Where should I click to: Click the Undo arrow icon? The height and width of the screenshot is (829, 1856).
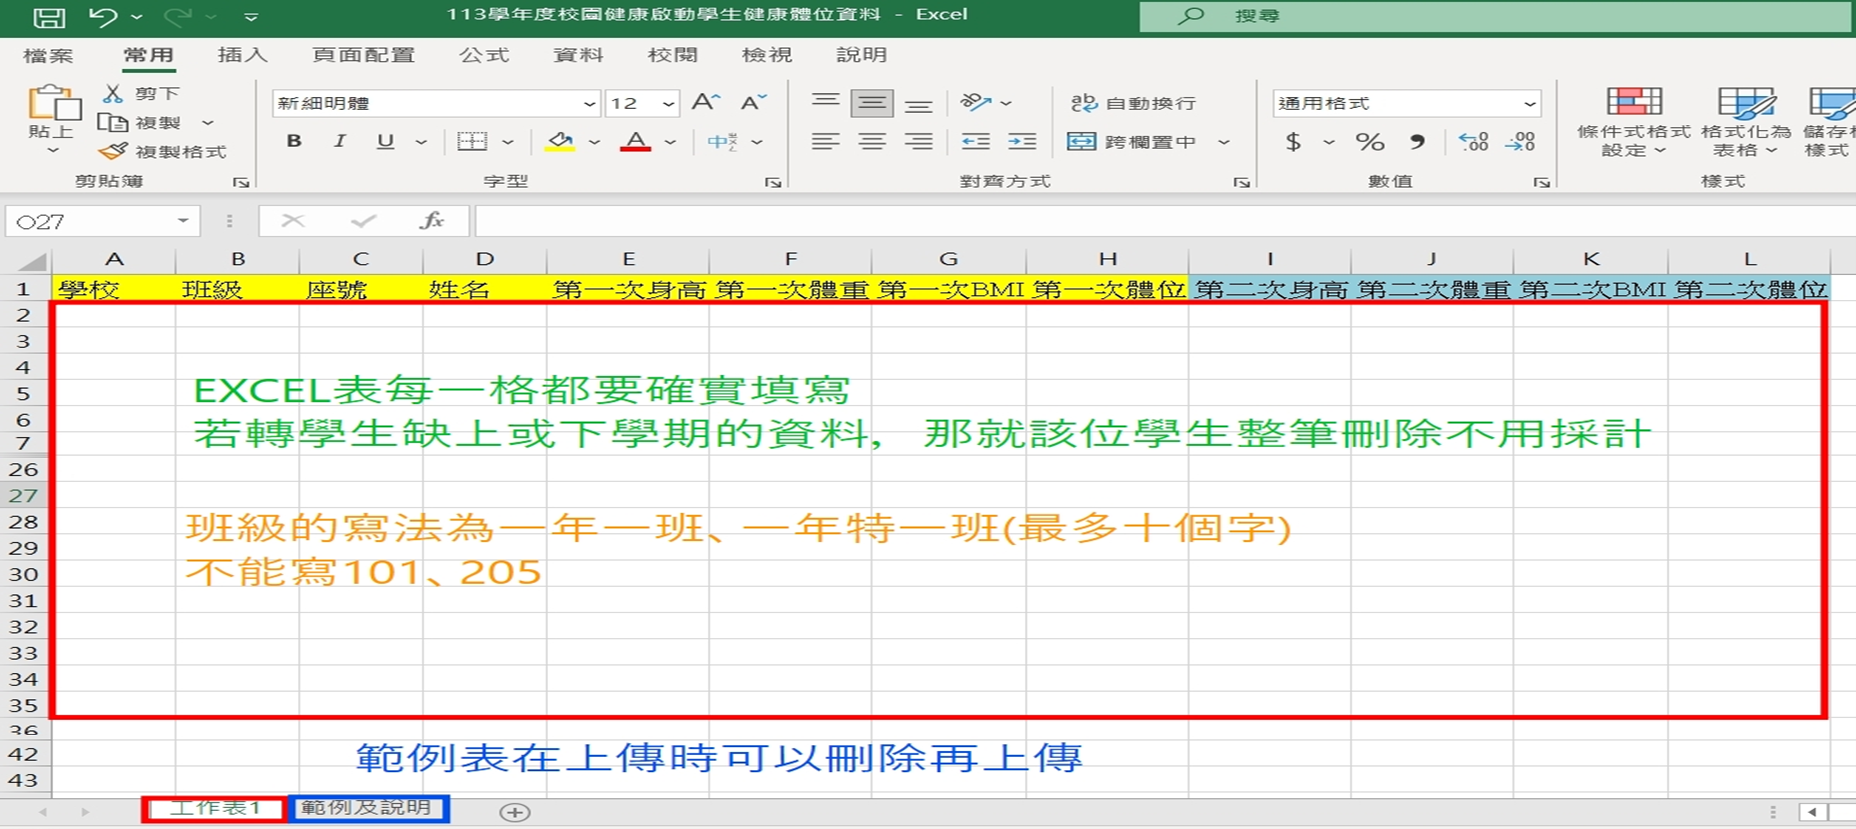102,16
